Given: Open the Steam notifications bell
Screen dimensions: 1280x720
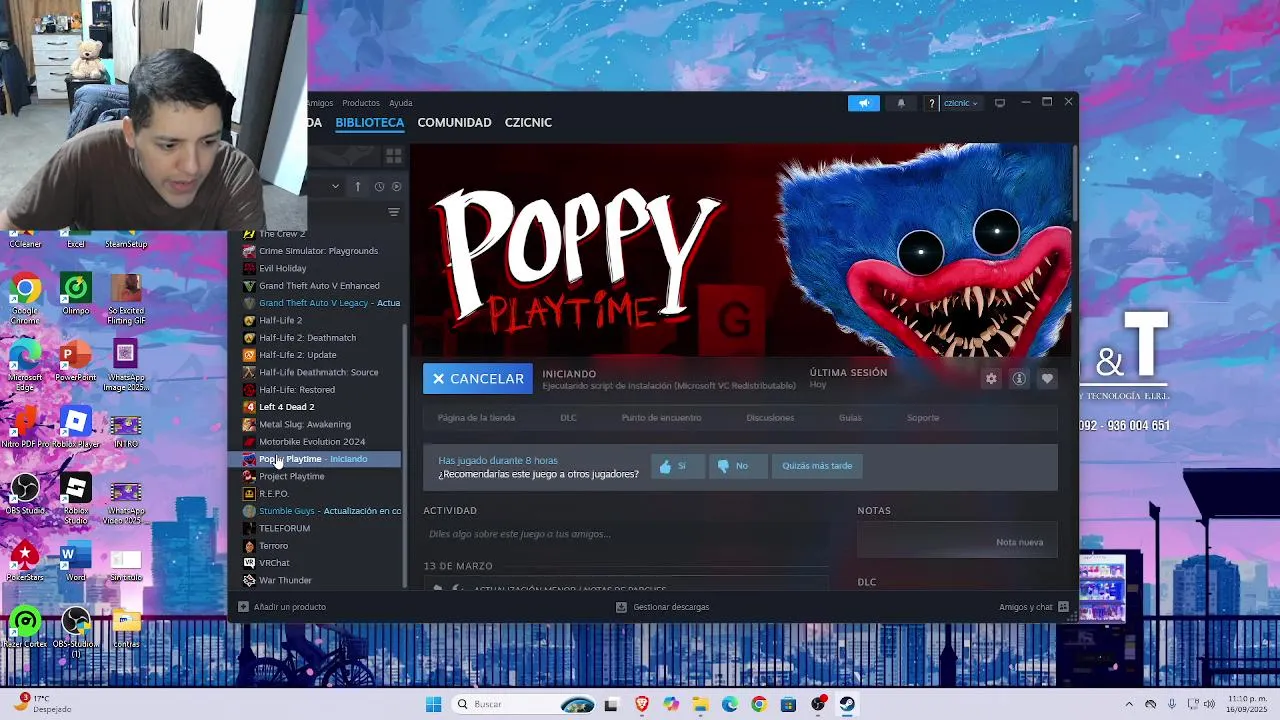Looking at the screenshot, I should (x=901, y=103).
